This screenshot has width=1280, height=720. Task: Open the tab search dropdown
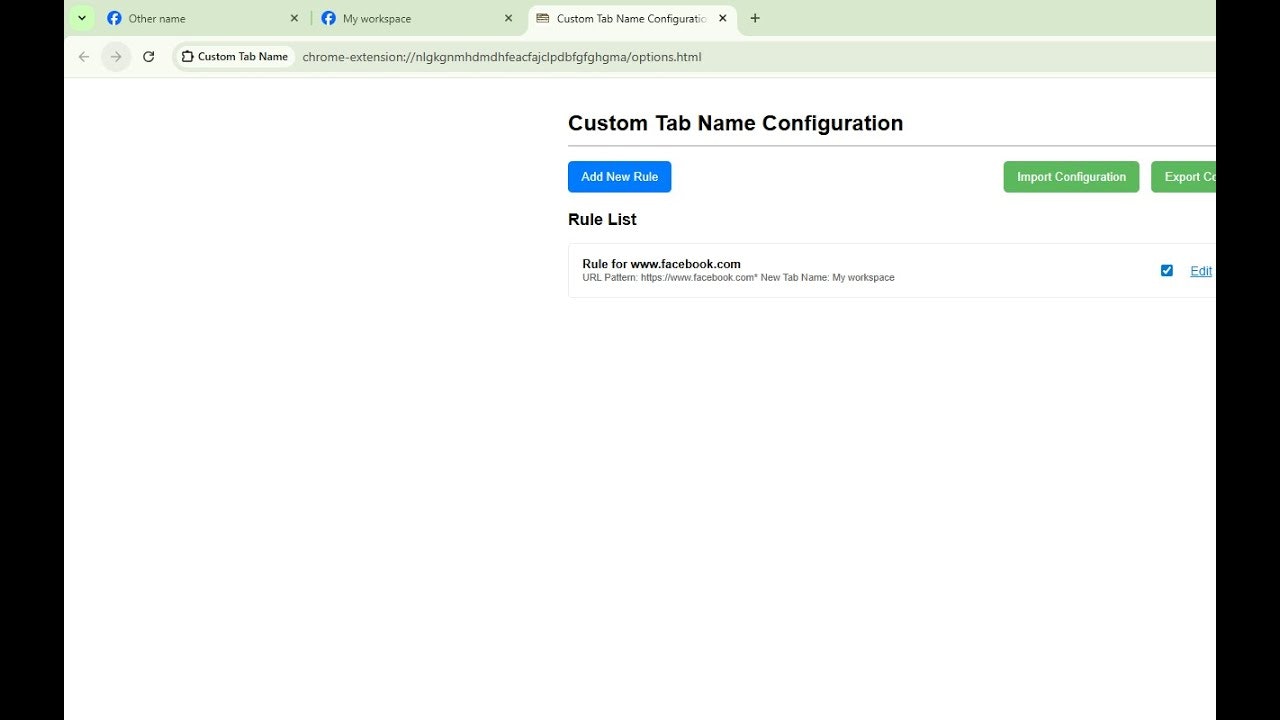pos(82,17)
